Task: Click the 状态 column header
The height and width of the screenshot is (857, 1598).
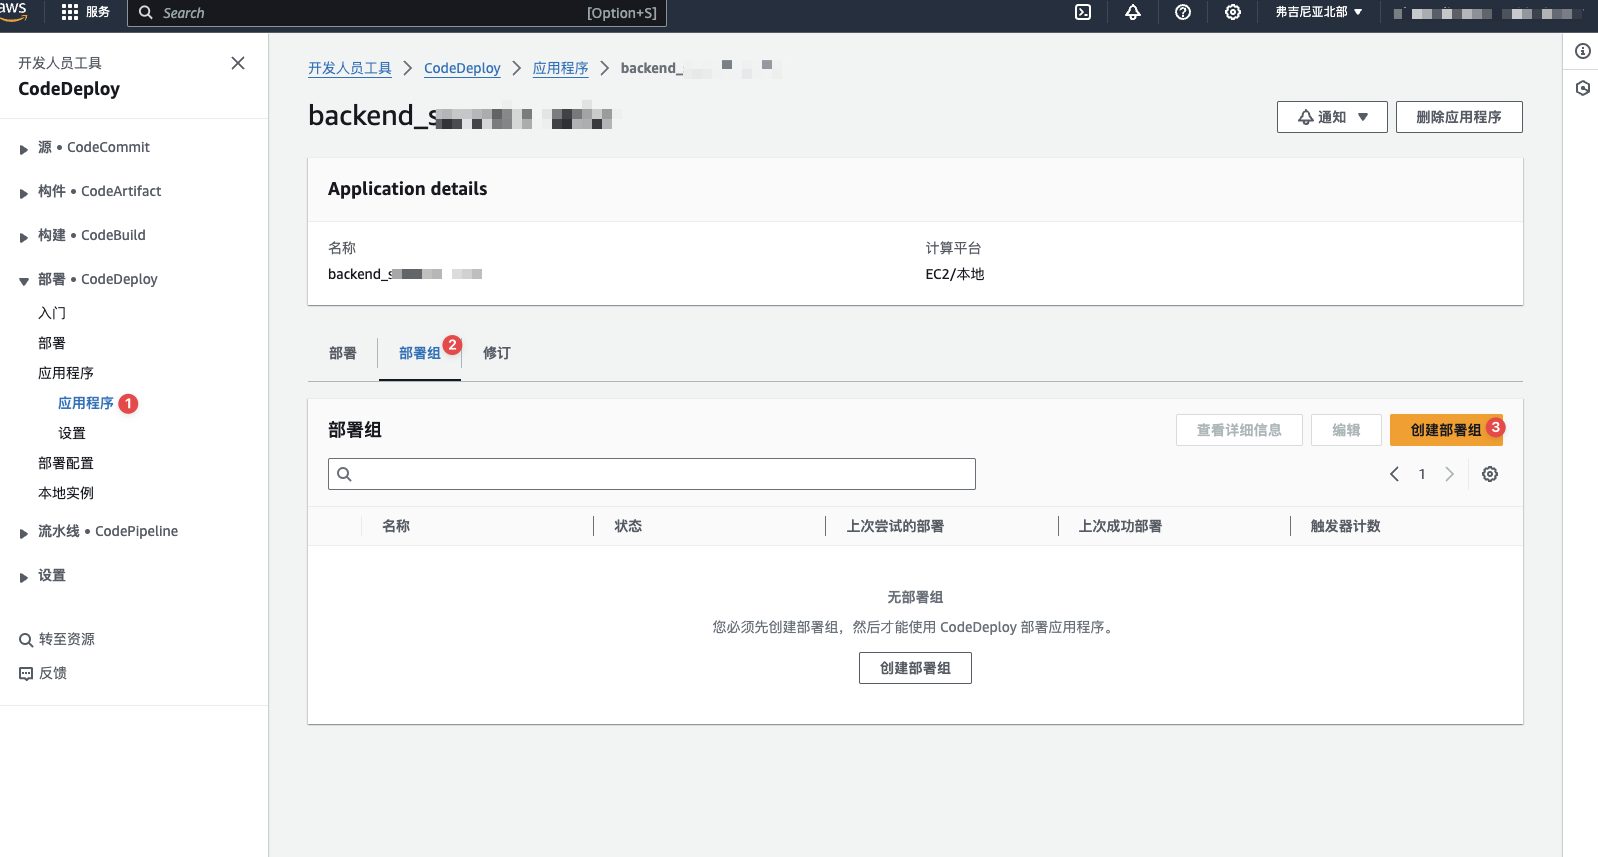Action: click(628, 526)
